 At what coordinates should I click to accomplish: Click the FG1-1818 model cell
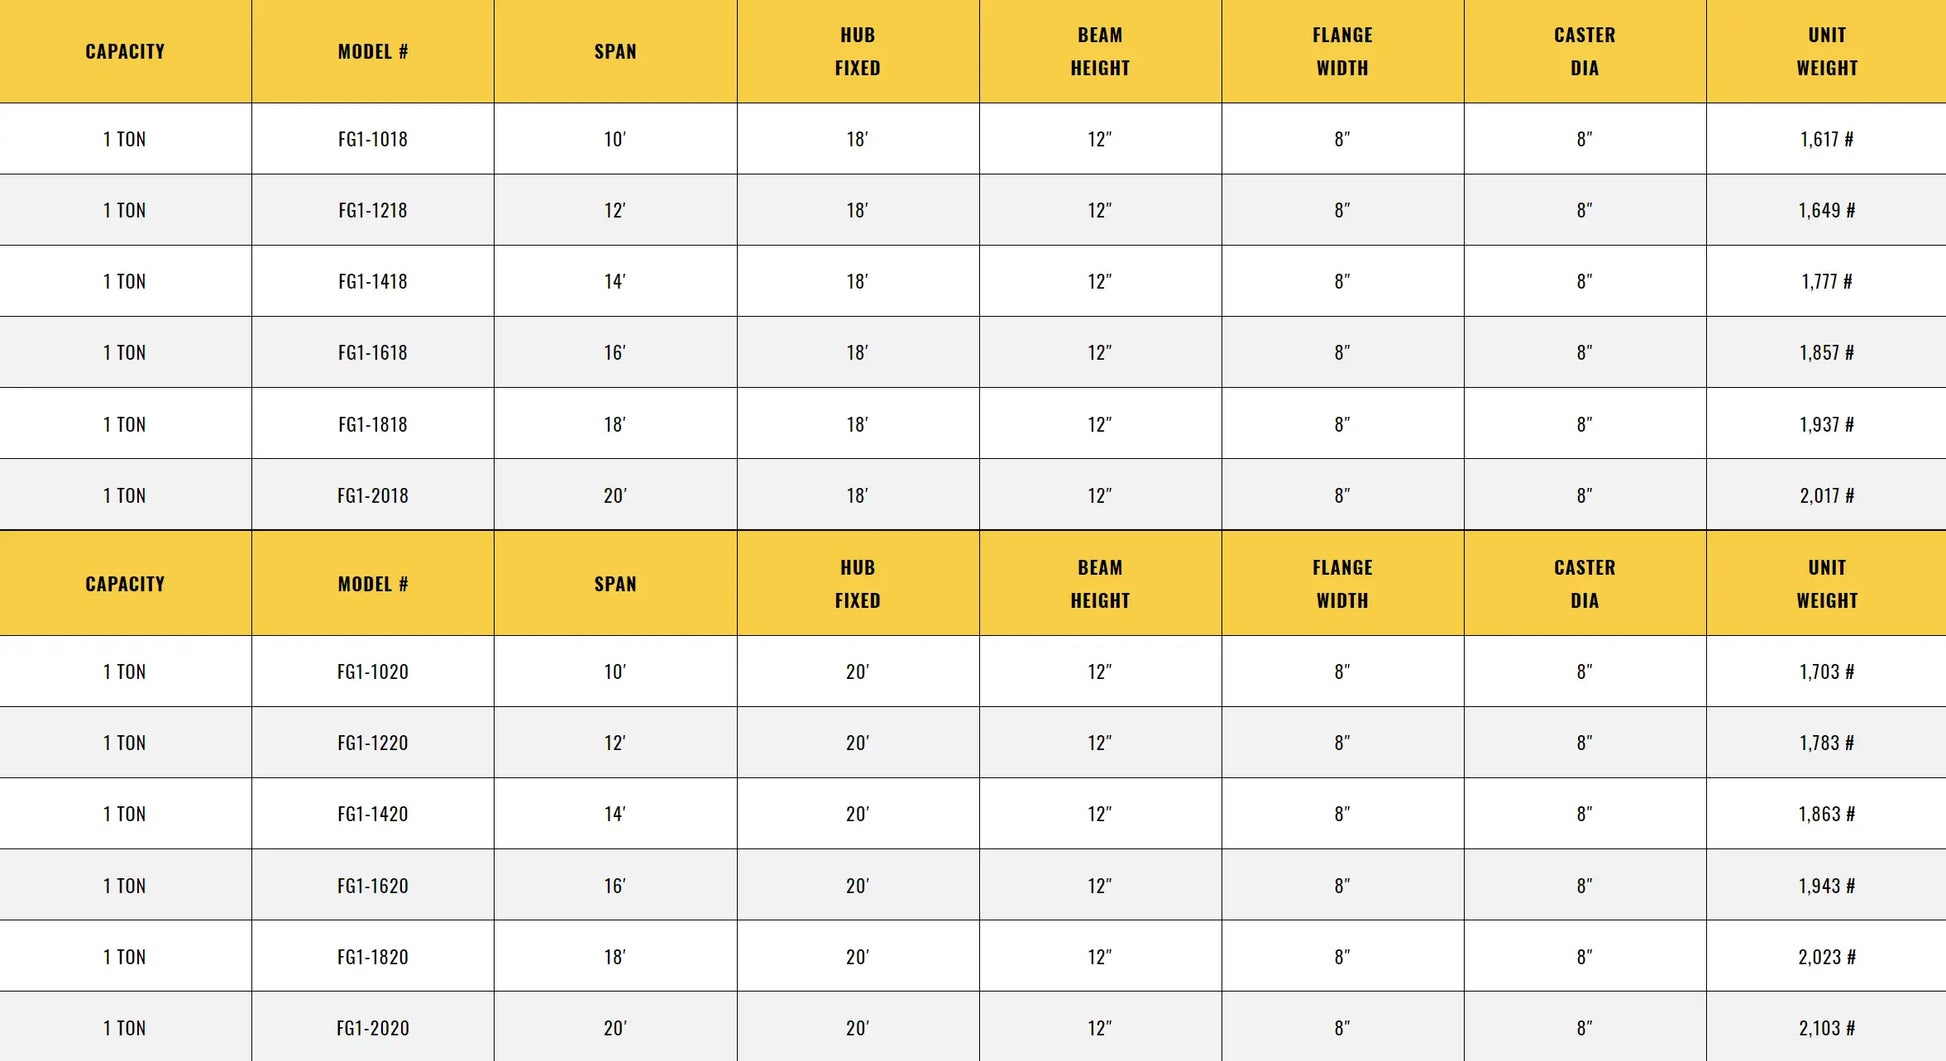(x=372, y=424)
